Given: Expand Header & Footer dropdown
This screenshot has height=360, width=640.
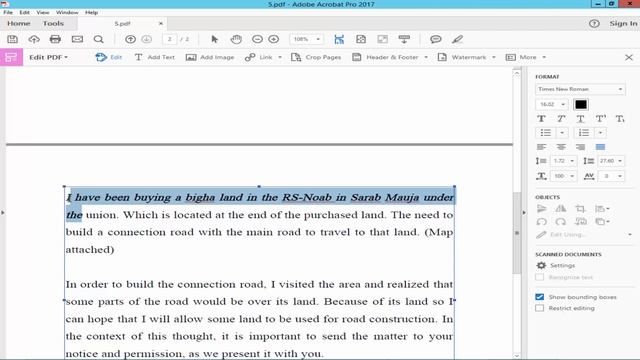Looking at the screenshot, I should click(x=426, y=57).
